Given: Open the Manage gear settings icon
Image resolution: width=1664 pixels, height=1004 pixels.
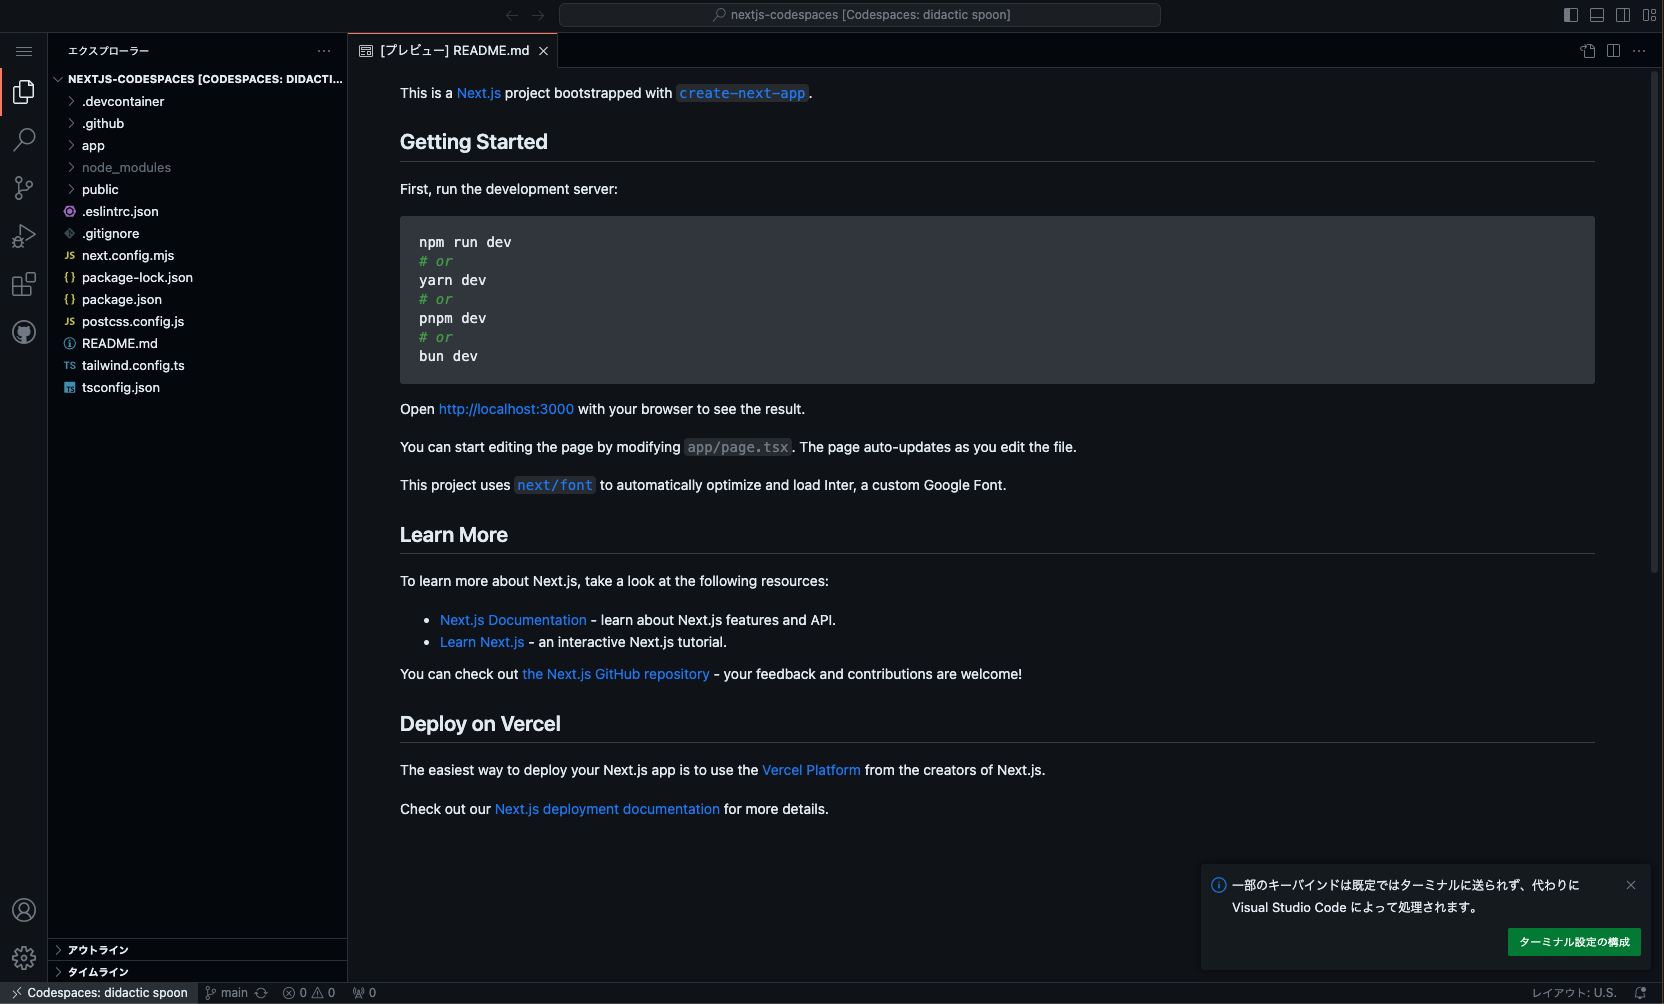Looking at the screenshot, I should point(24,958).
